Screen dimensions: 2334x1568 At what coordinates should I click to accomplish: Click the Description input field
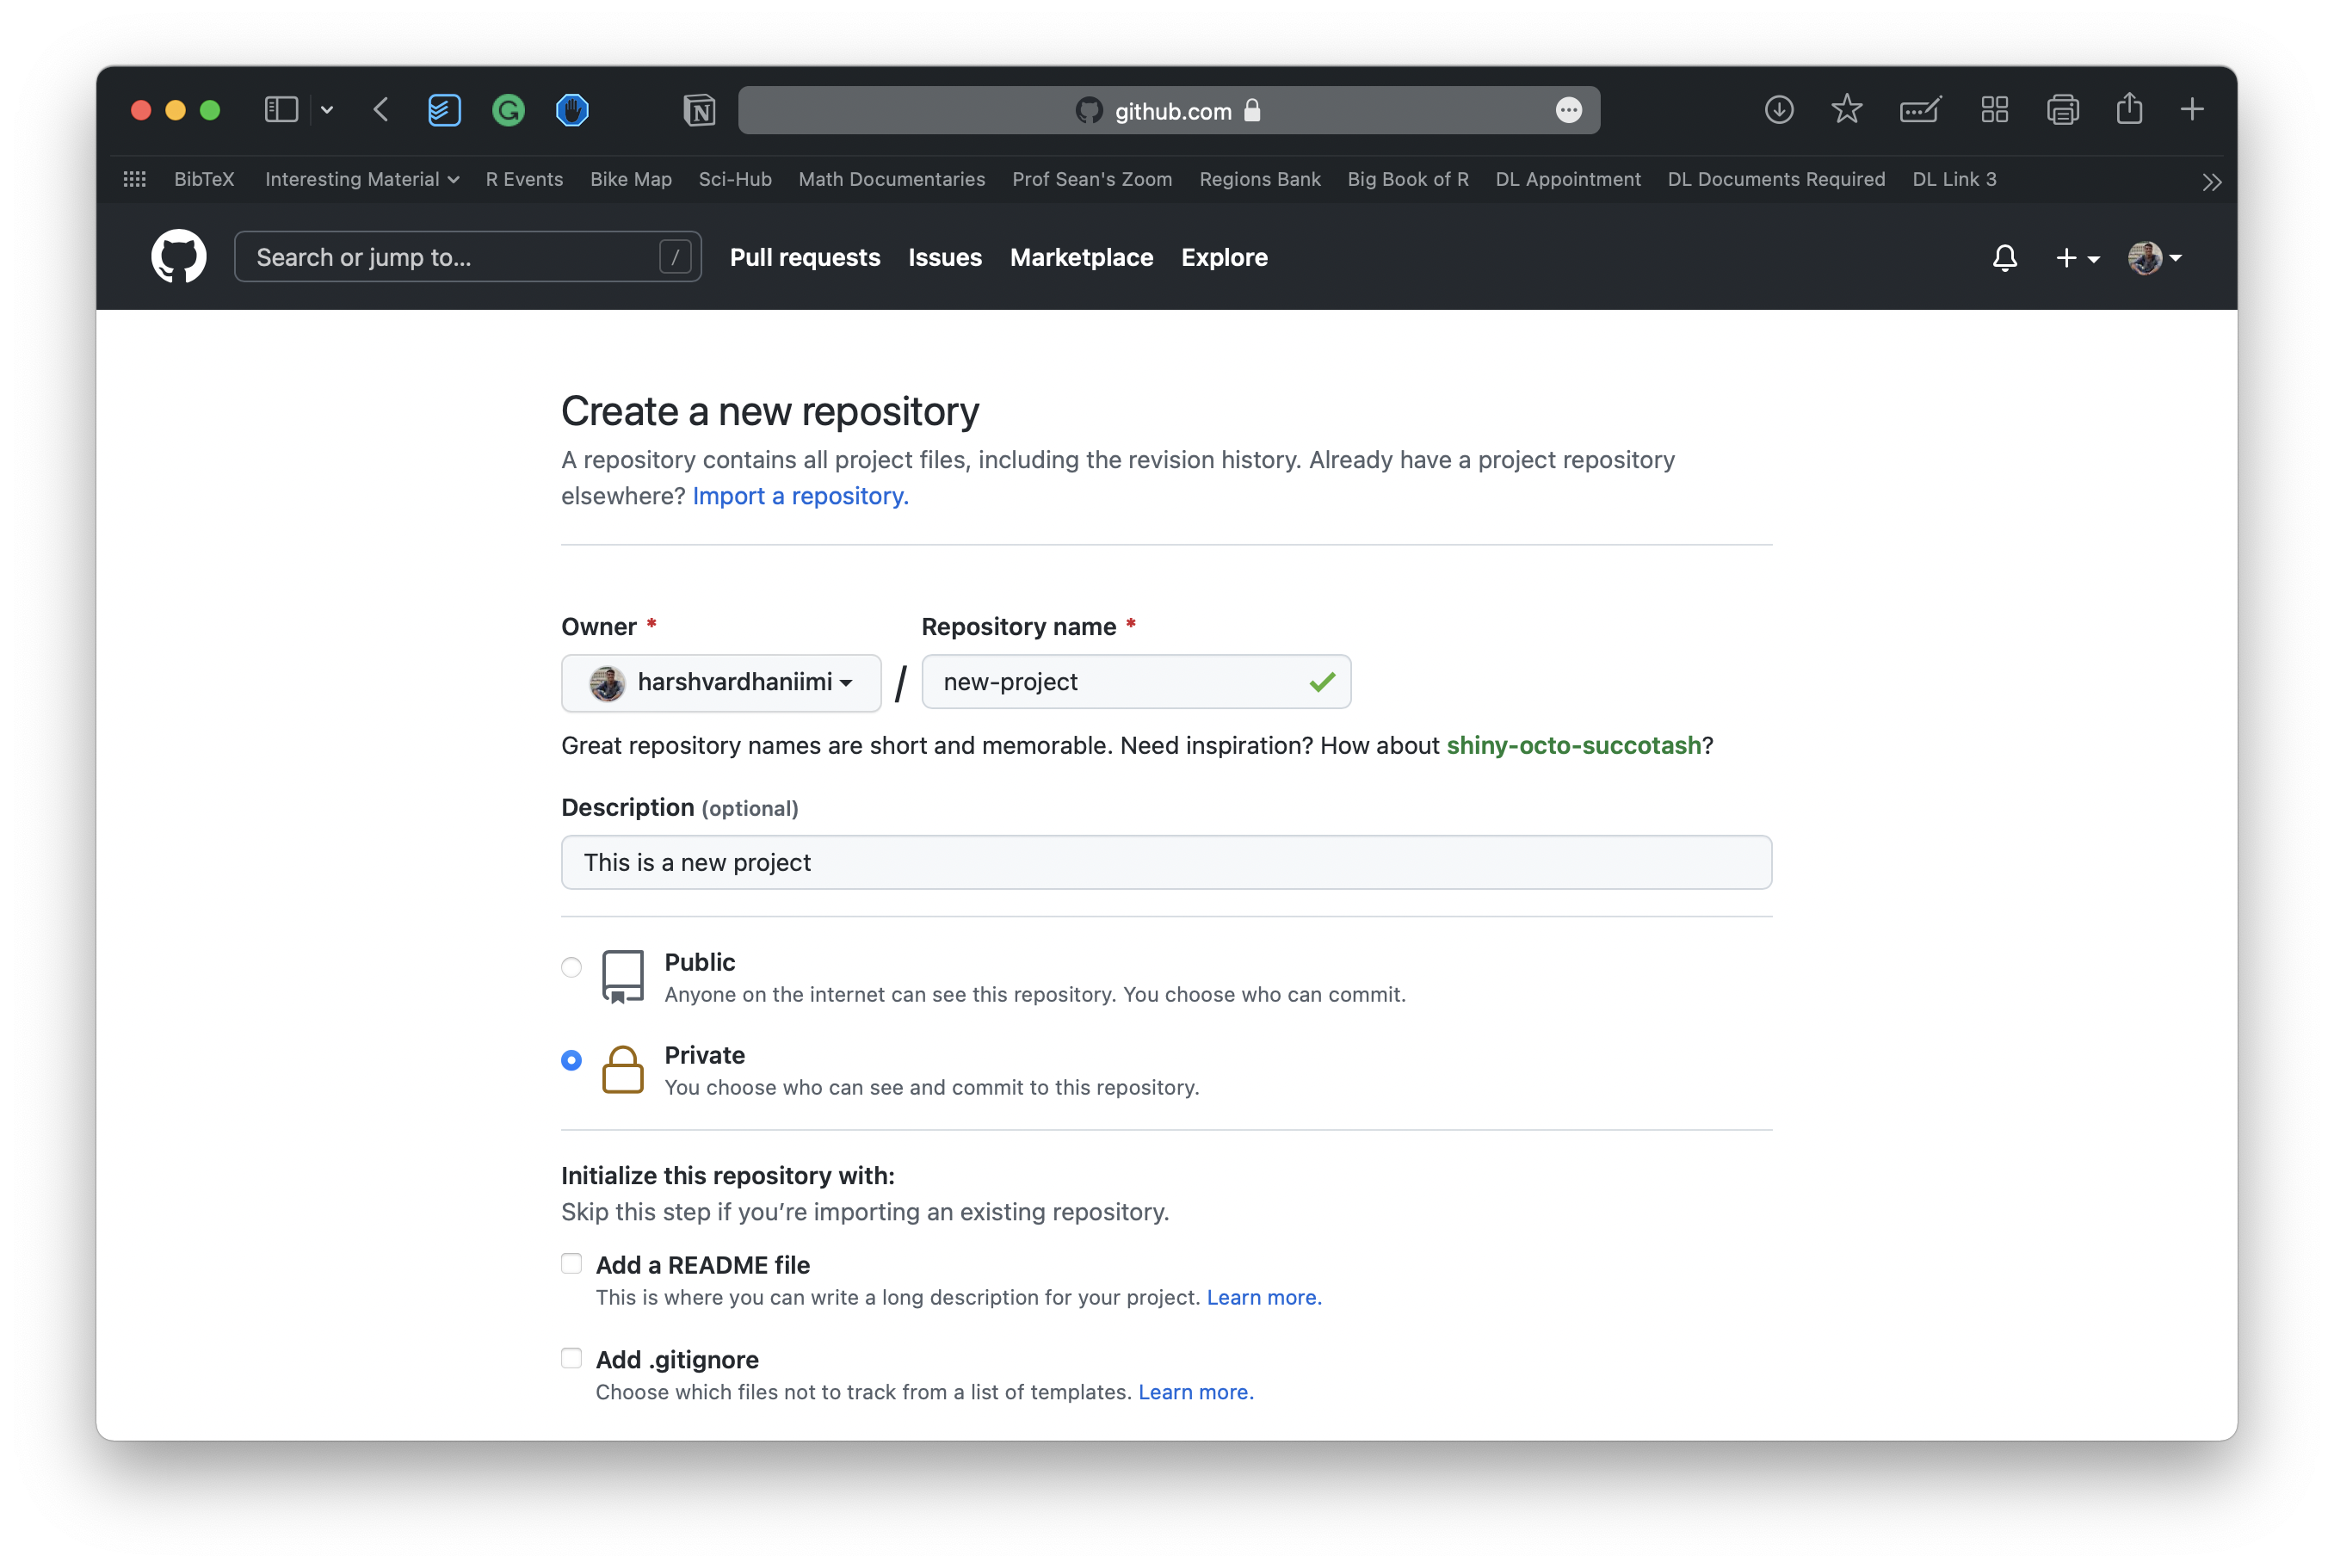click(x=1165, y=861)
